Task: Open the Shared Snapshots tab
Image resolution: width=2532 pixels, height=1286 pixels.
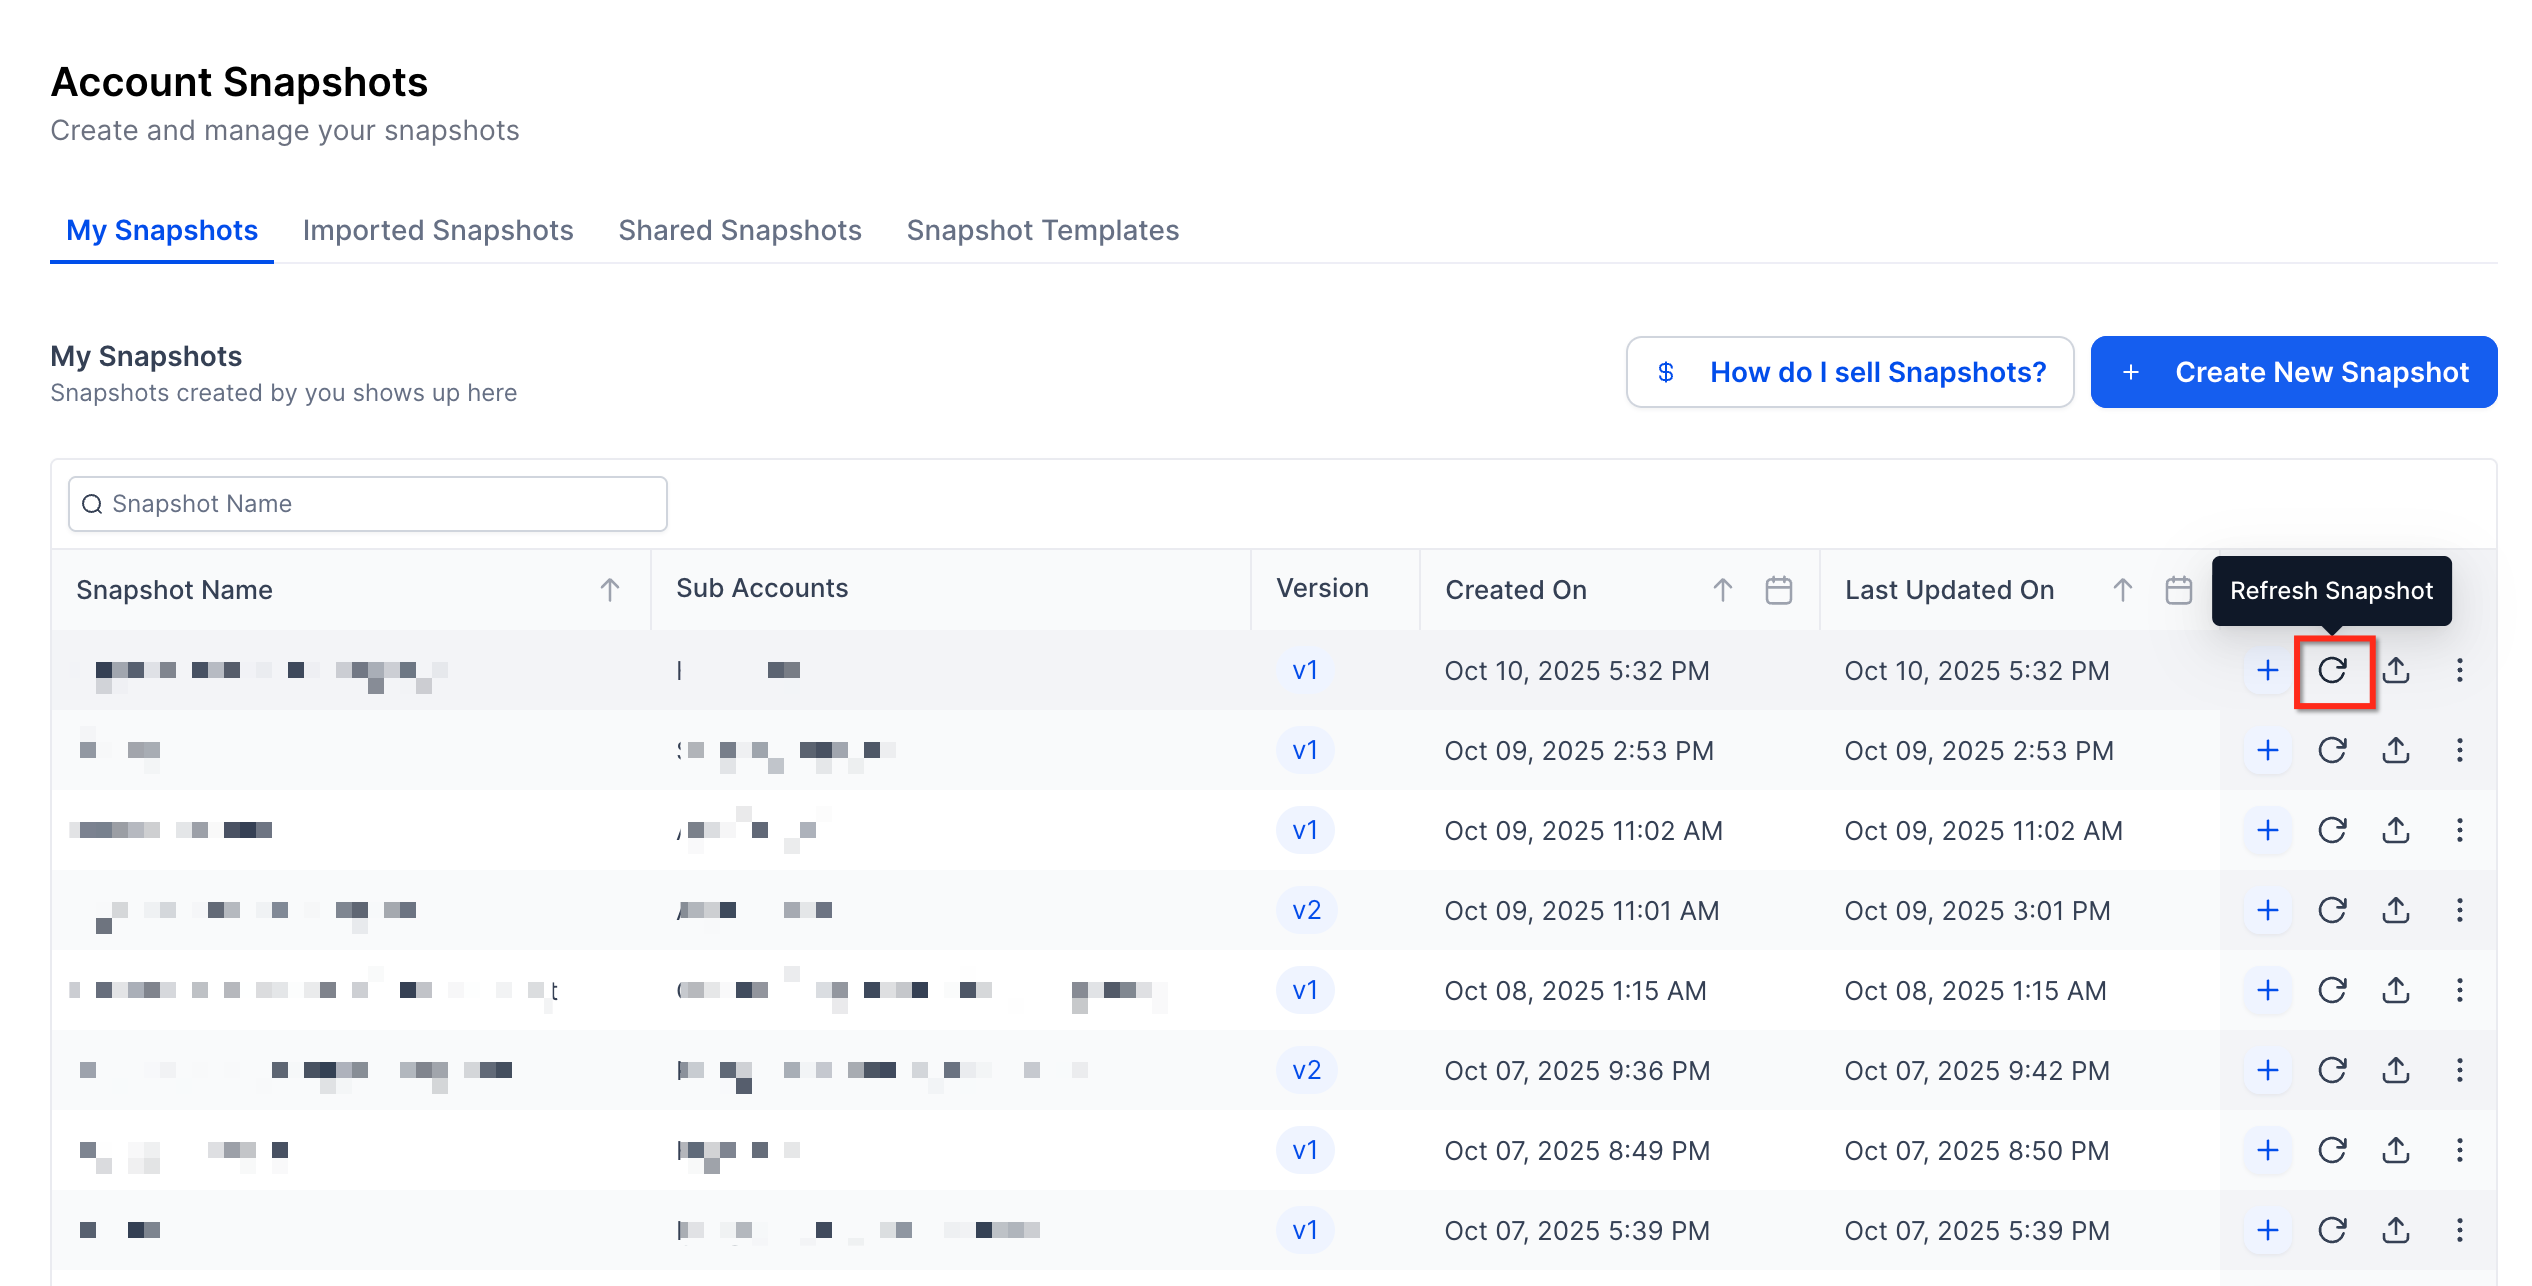Action: (x=740, y=230)
